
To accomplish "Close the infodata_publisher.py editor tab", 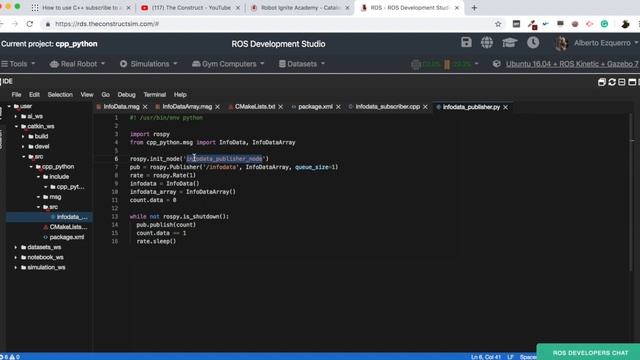I will click(x=506, y=107).
